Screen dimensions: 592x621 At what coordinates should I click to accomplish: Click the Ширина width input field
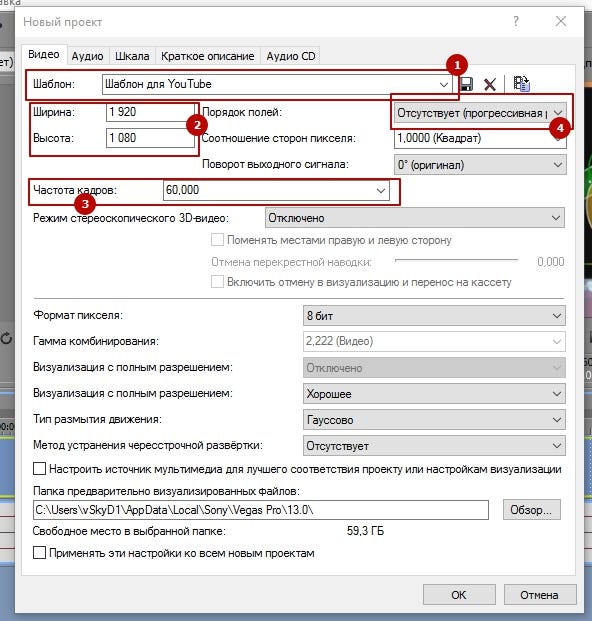click(x=150, y=112)
